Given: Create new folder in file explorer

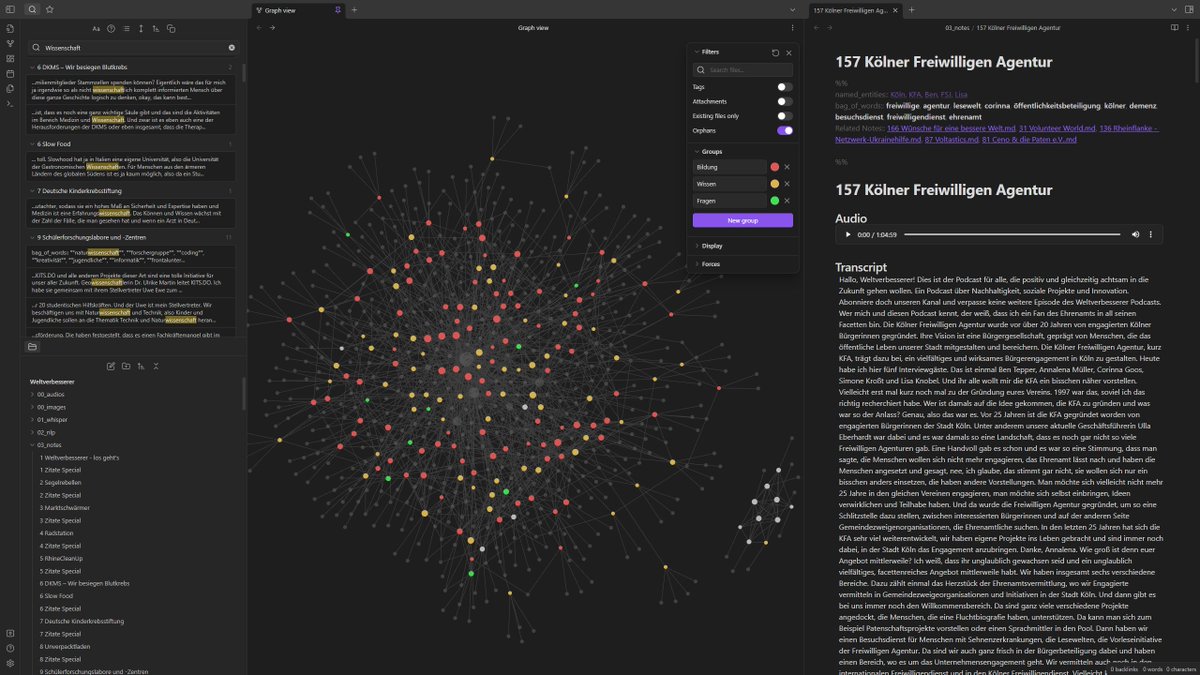Looking at the screenshot, I should tap(126, 366).
